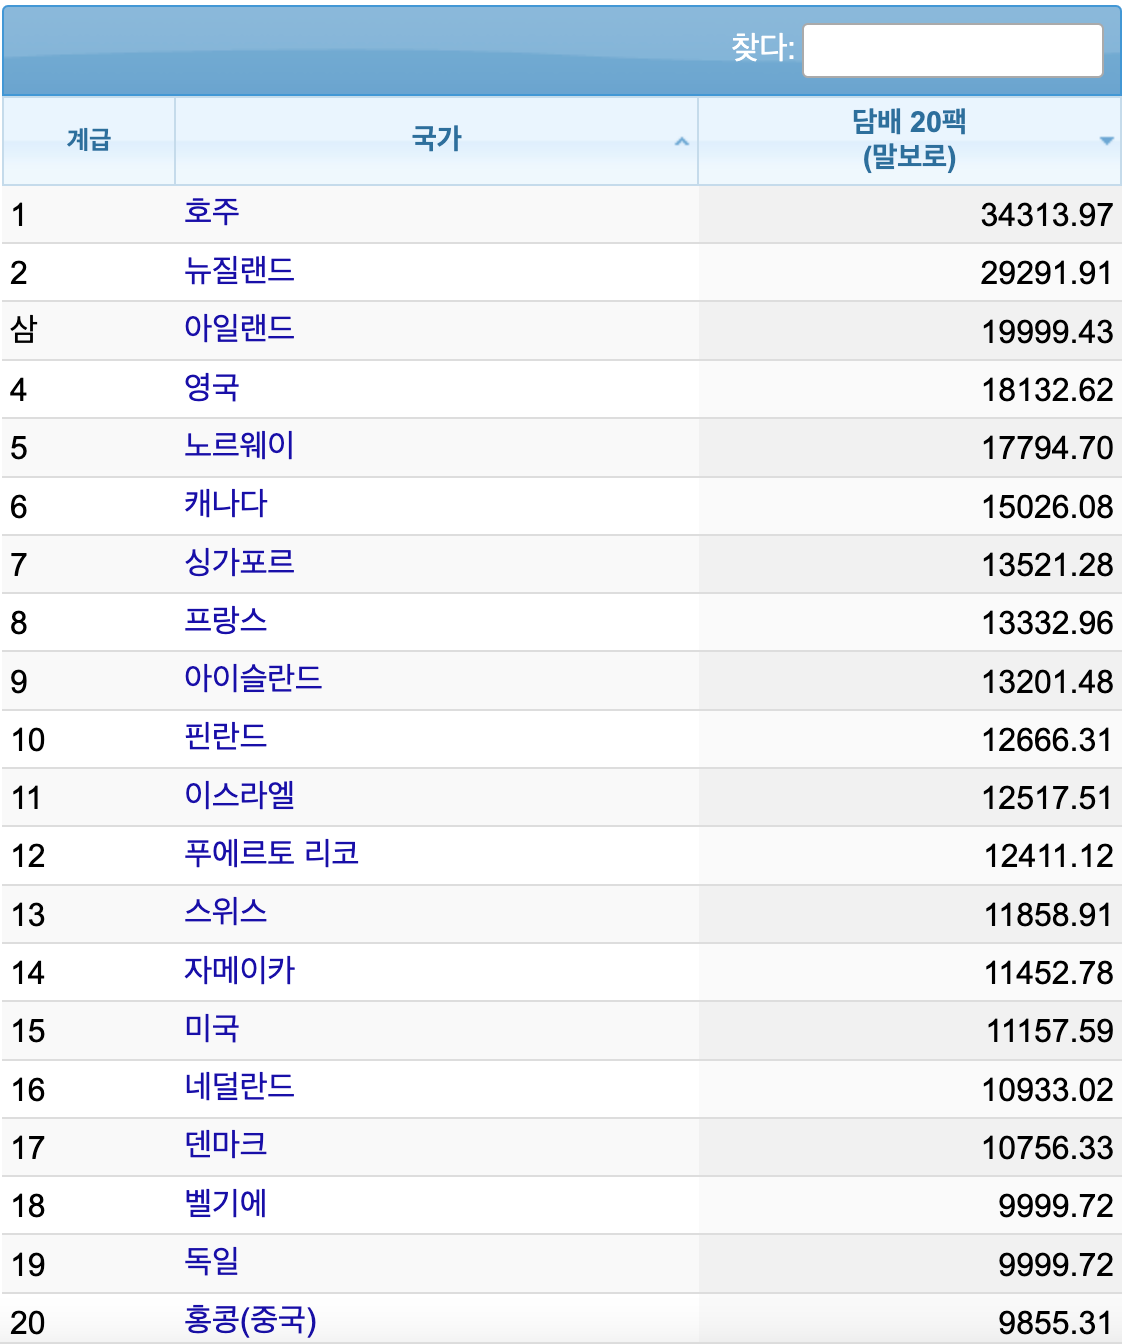Open the 영국 country link
This screenshot has width=1122, height=1344.
pos(212,387)
